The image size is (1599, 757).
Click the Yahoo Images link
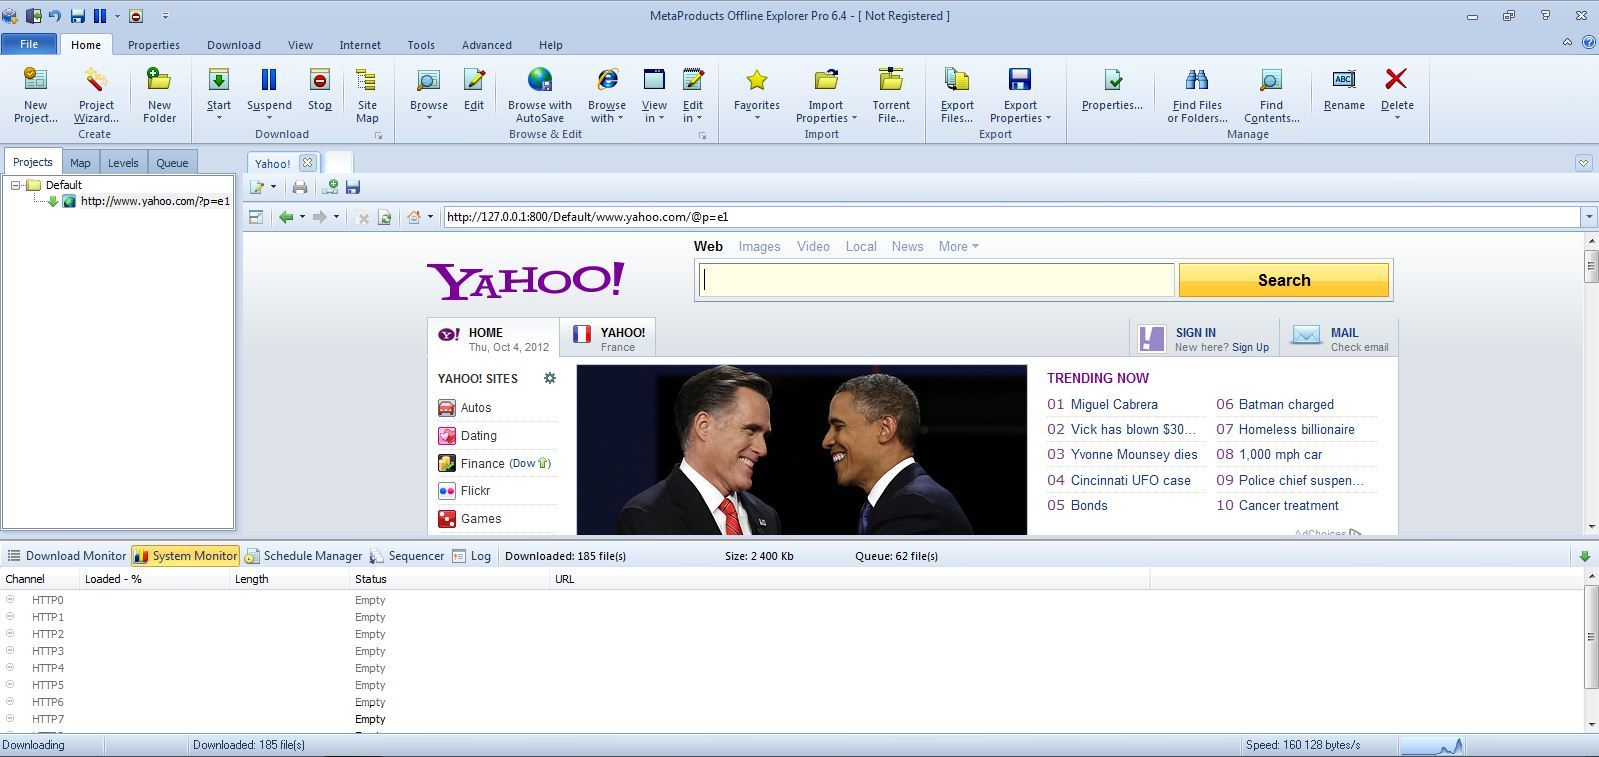[759, 246]
